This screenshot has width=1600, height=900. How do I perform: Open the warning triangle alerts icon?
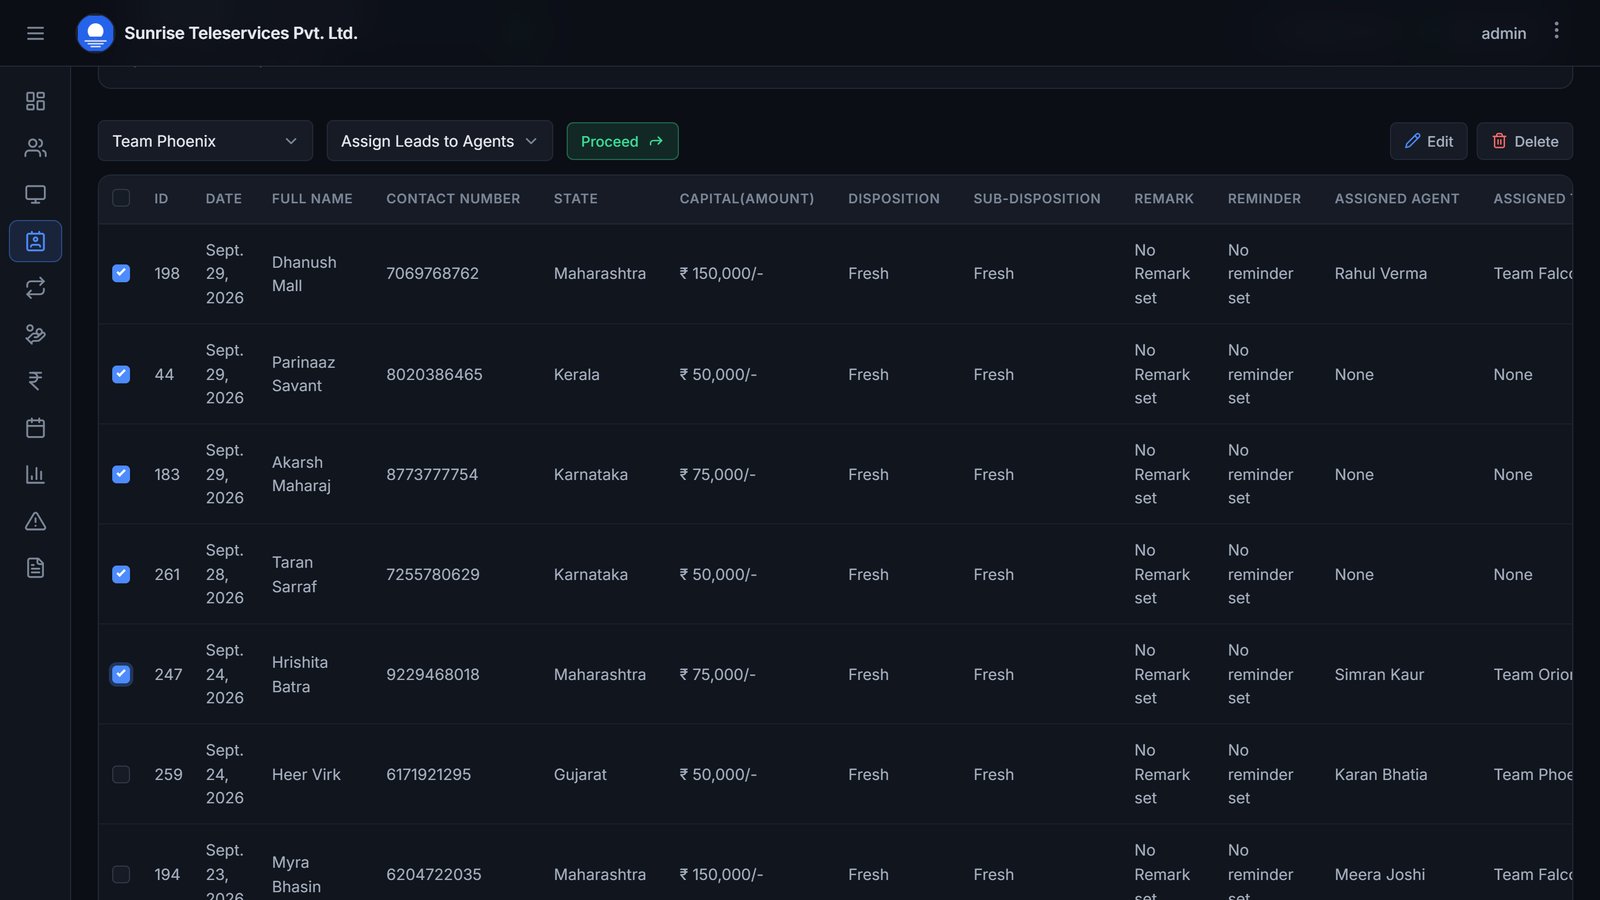coord(35,521)
